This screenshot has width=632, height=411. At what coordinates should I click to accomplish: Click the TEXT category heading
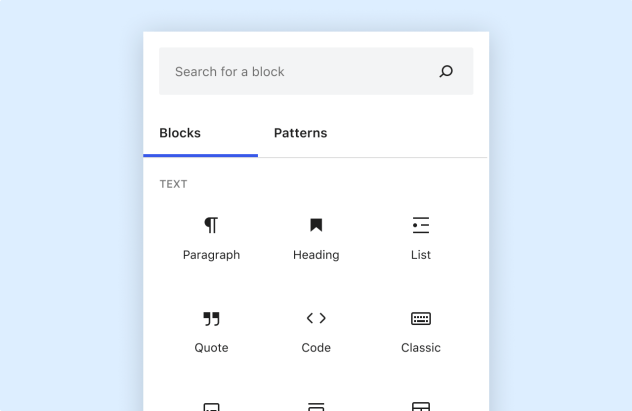tap(173, 184)
